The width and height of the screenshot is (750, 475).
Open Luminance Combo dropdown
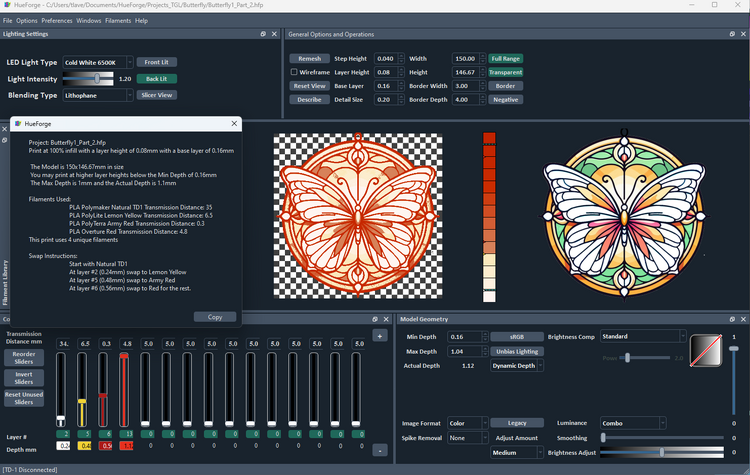click(633, 423)
